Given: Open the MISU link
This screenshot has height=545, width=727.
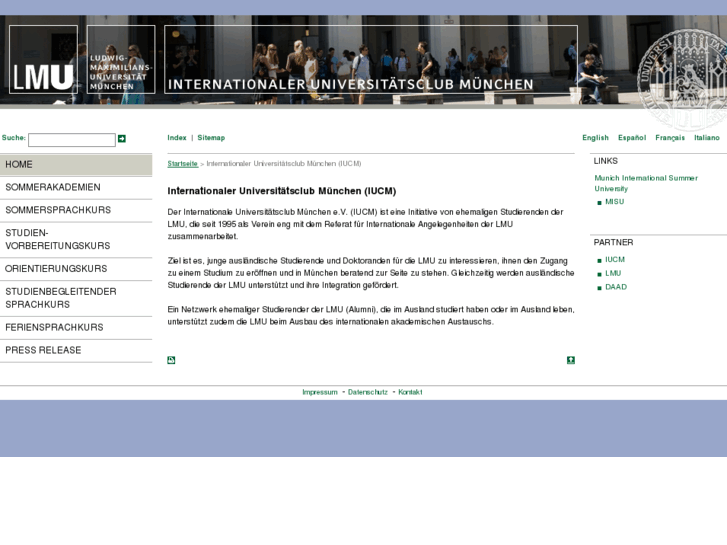Looking at the screenshot, I should [614, 202].
